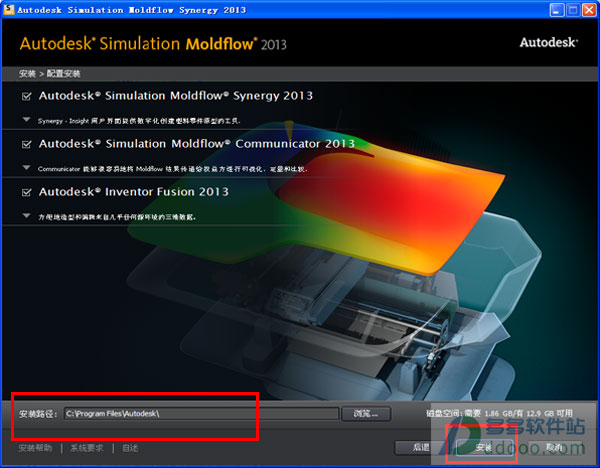Open the 系统要求 system requirements link
This screenshot has height=468, width=600.
pos(87,448)
